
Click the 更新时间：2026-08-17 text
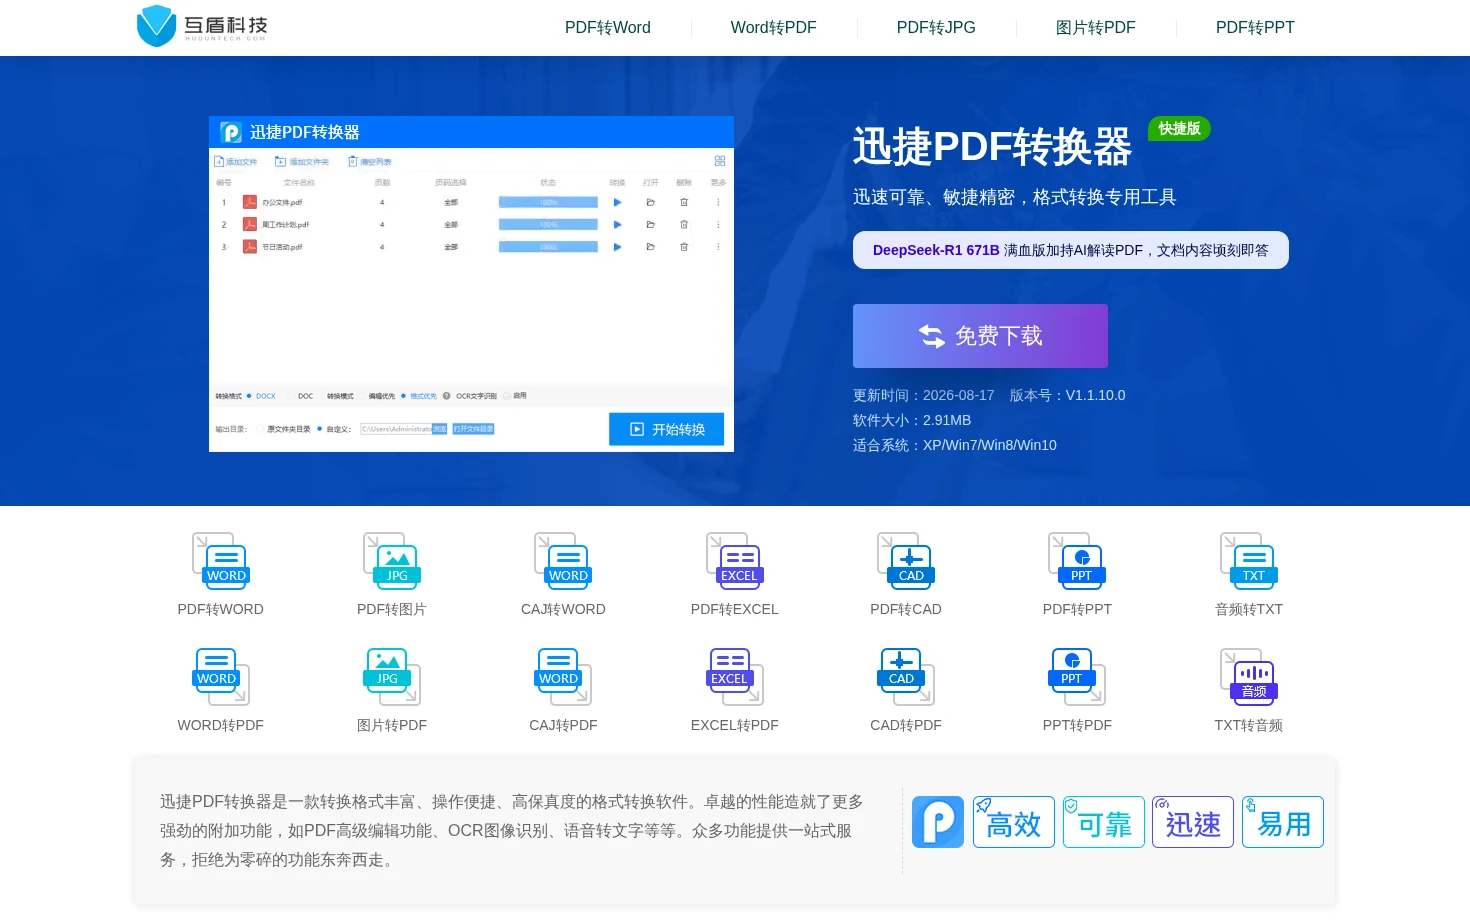(924, 395)
